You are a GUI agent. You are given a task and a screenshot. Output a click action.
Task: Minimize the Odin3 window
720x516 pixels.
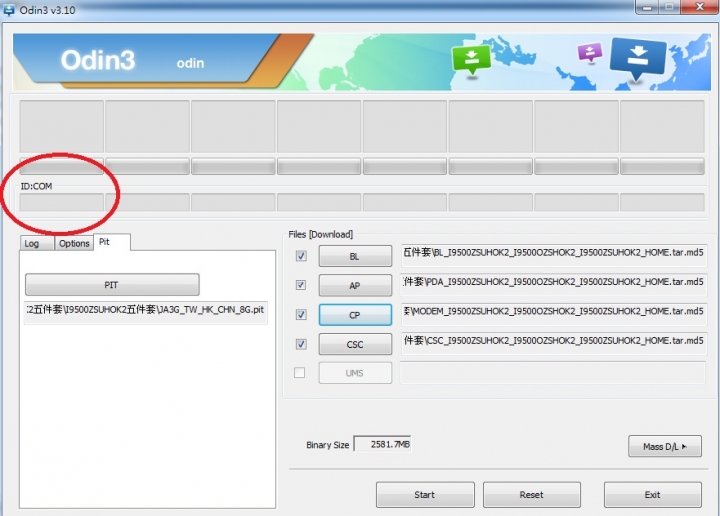tap(647, 7)
